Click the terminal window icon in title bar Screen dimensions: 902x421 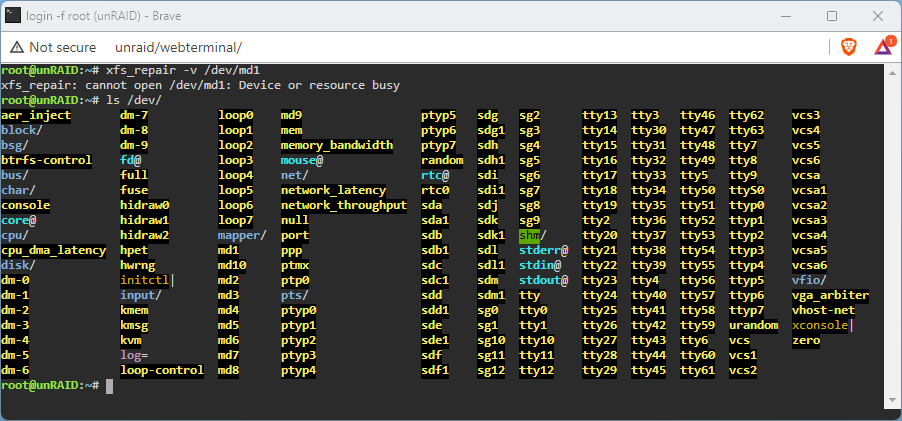click(13, 16)
